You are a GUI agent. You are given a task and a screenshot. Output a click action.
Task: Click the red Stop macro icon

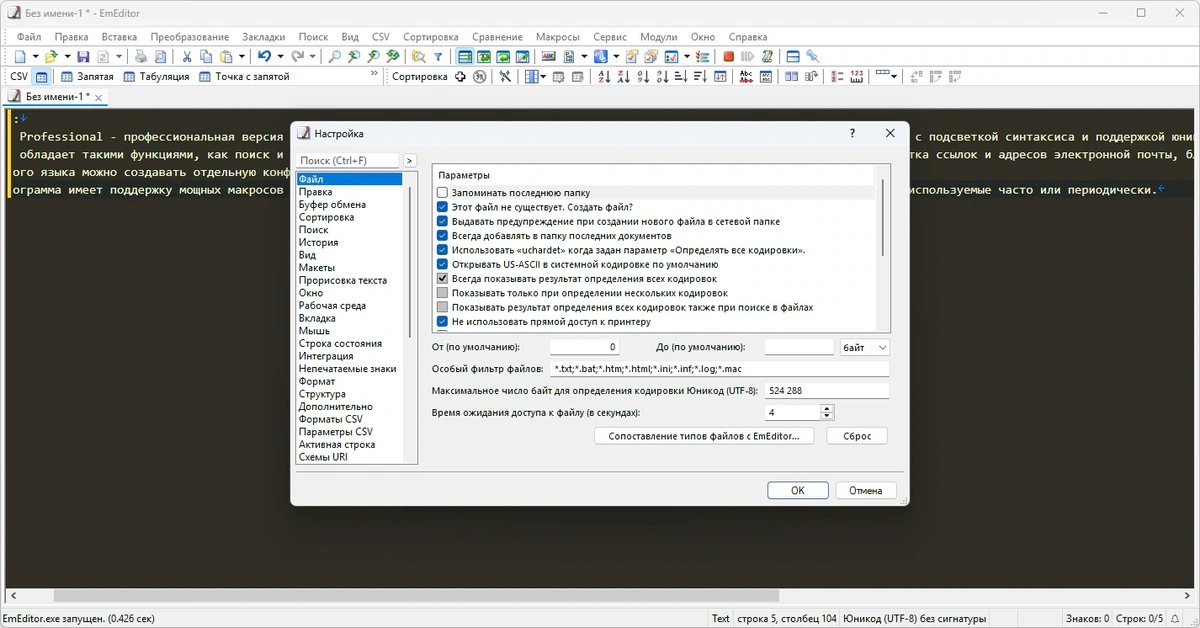tap(729, 56)
